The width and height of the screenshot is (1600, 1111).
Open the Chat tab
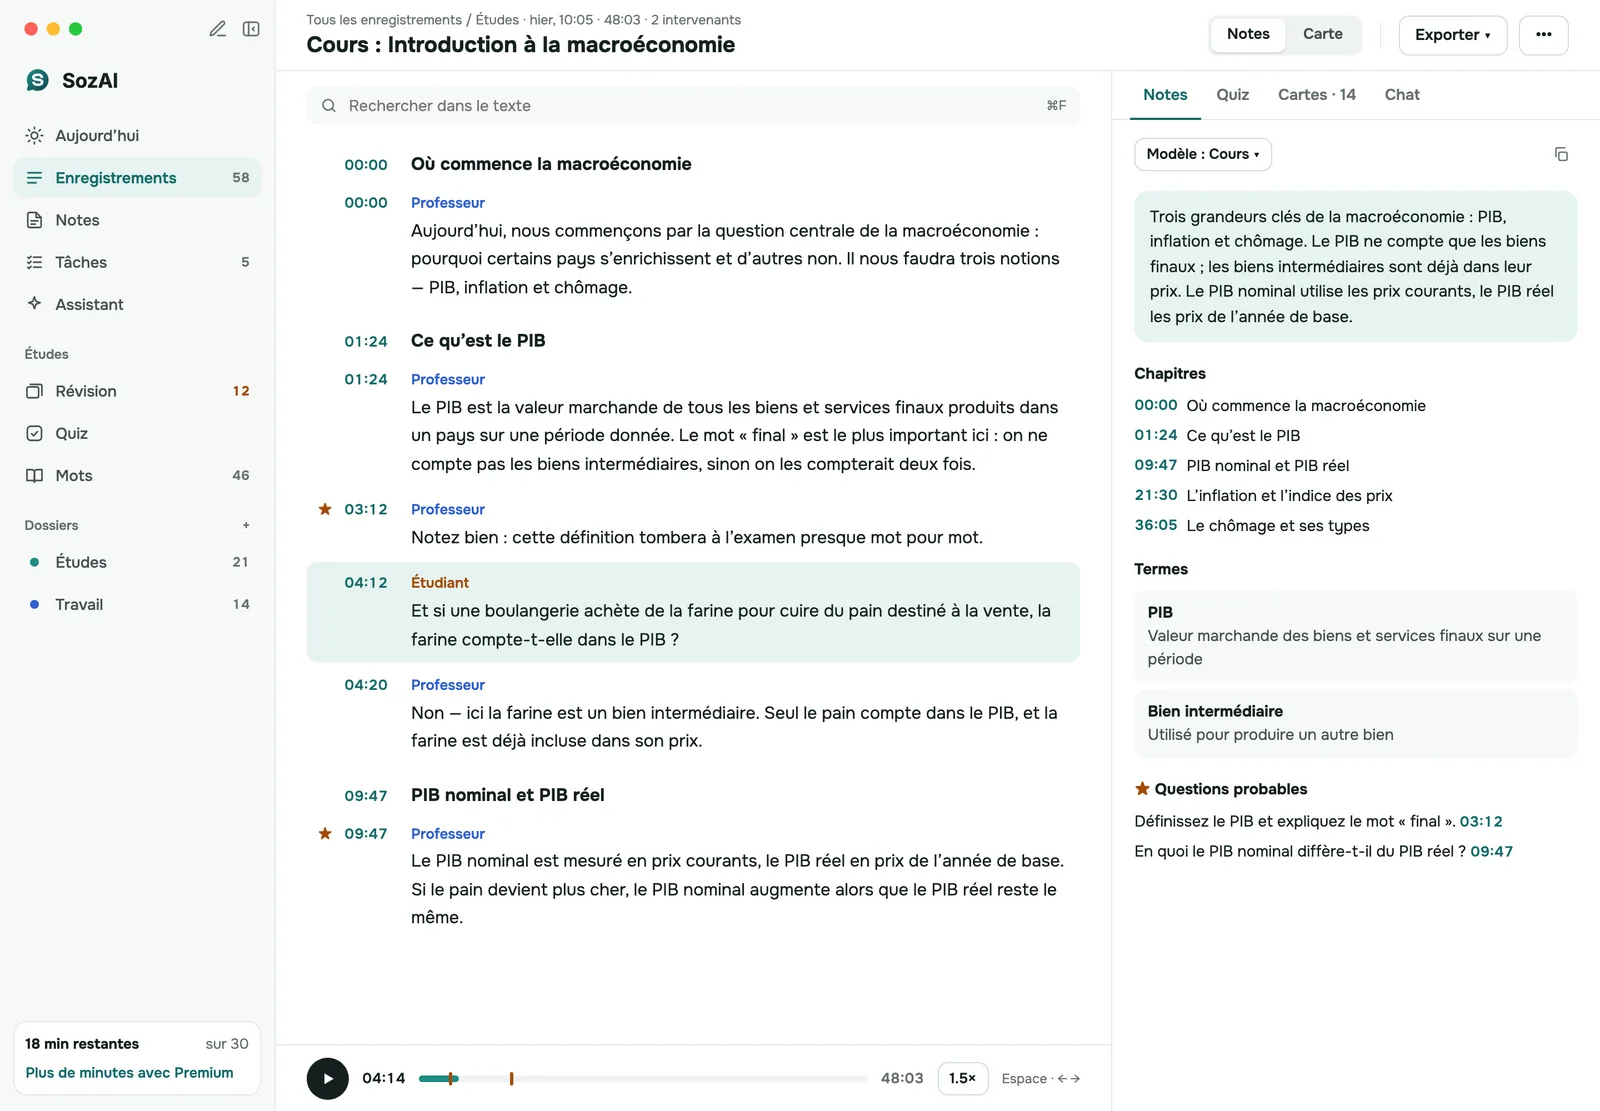[1402, 95]
